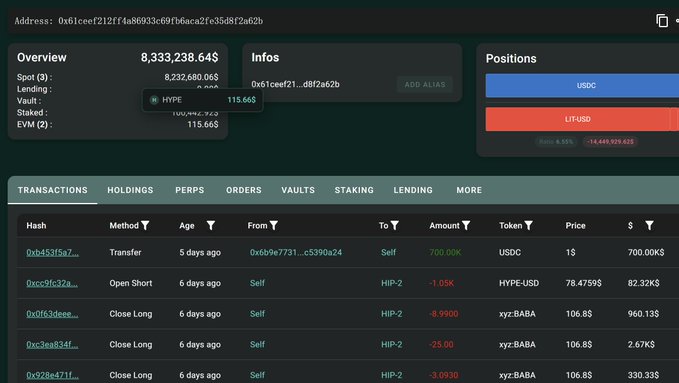Viewport: 679px width, 383px height.
Task: Filter by Amount column
Action: click(x=466, y=225)
